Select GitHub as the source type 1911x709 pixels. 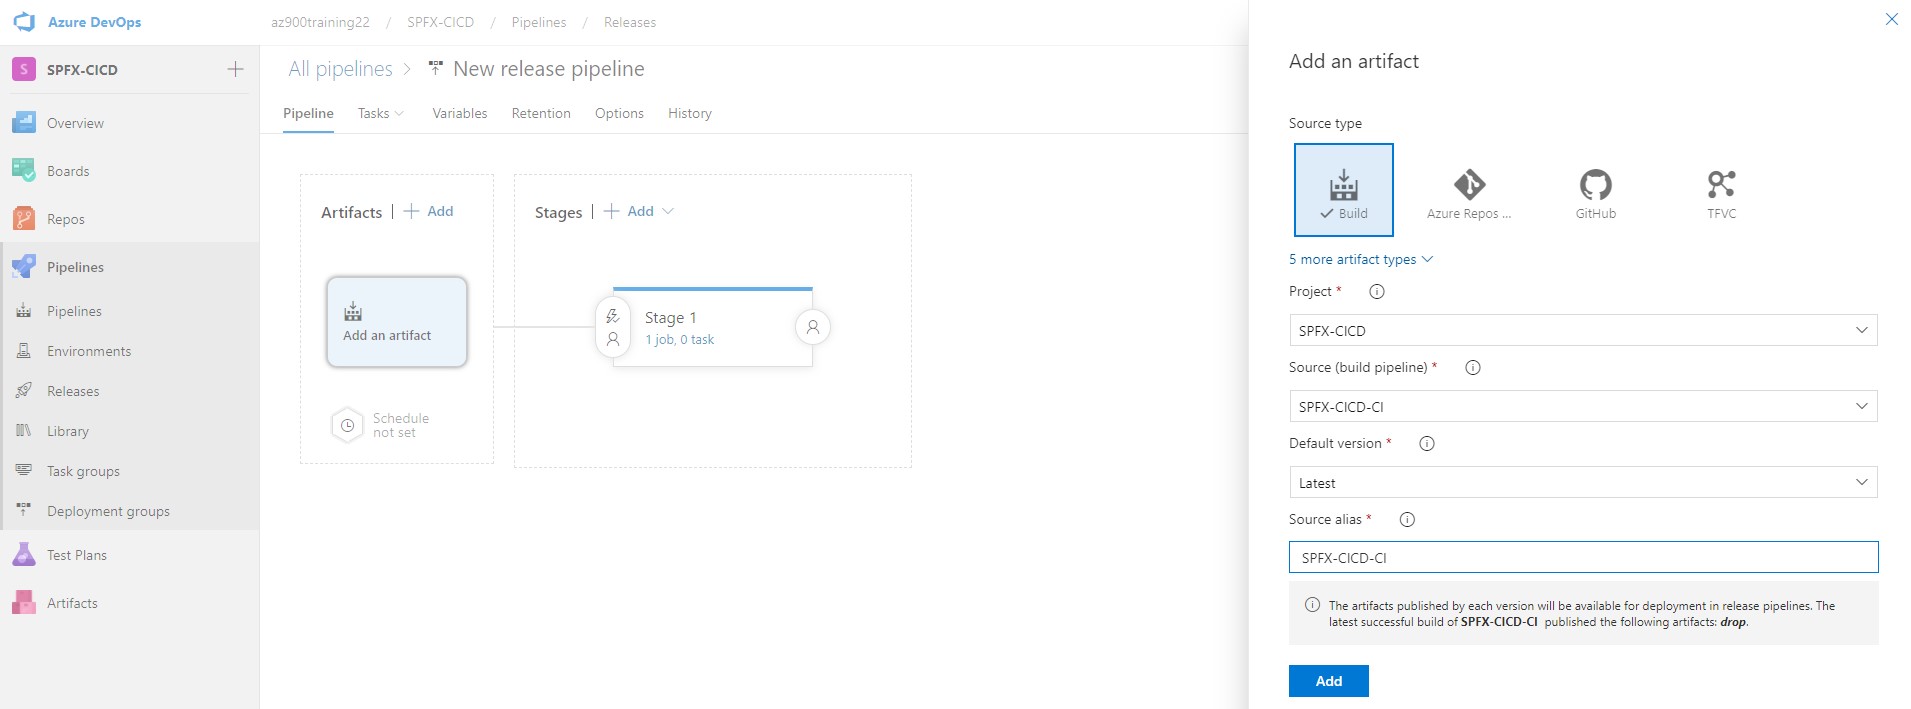coord(1595,192)
